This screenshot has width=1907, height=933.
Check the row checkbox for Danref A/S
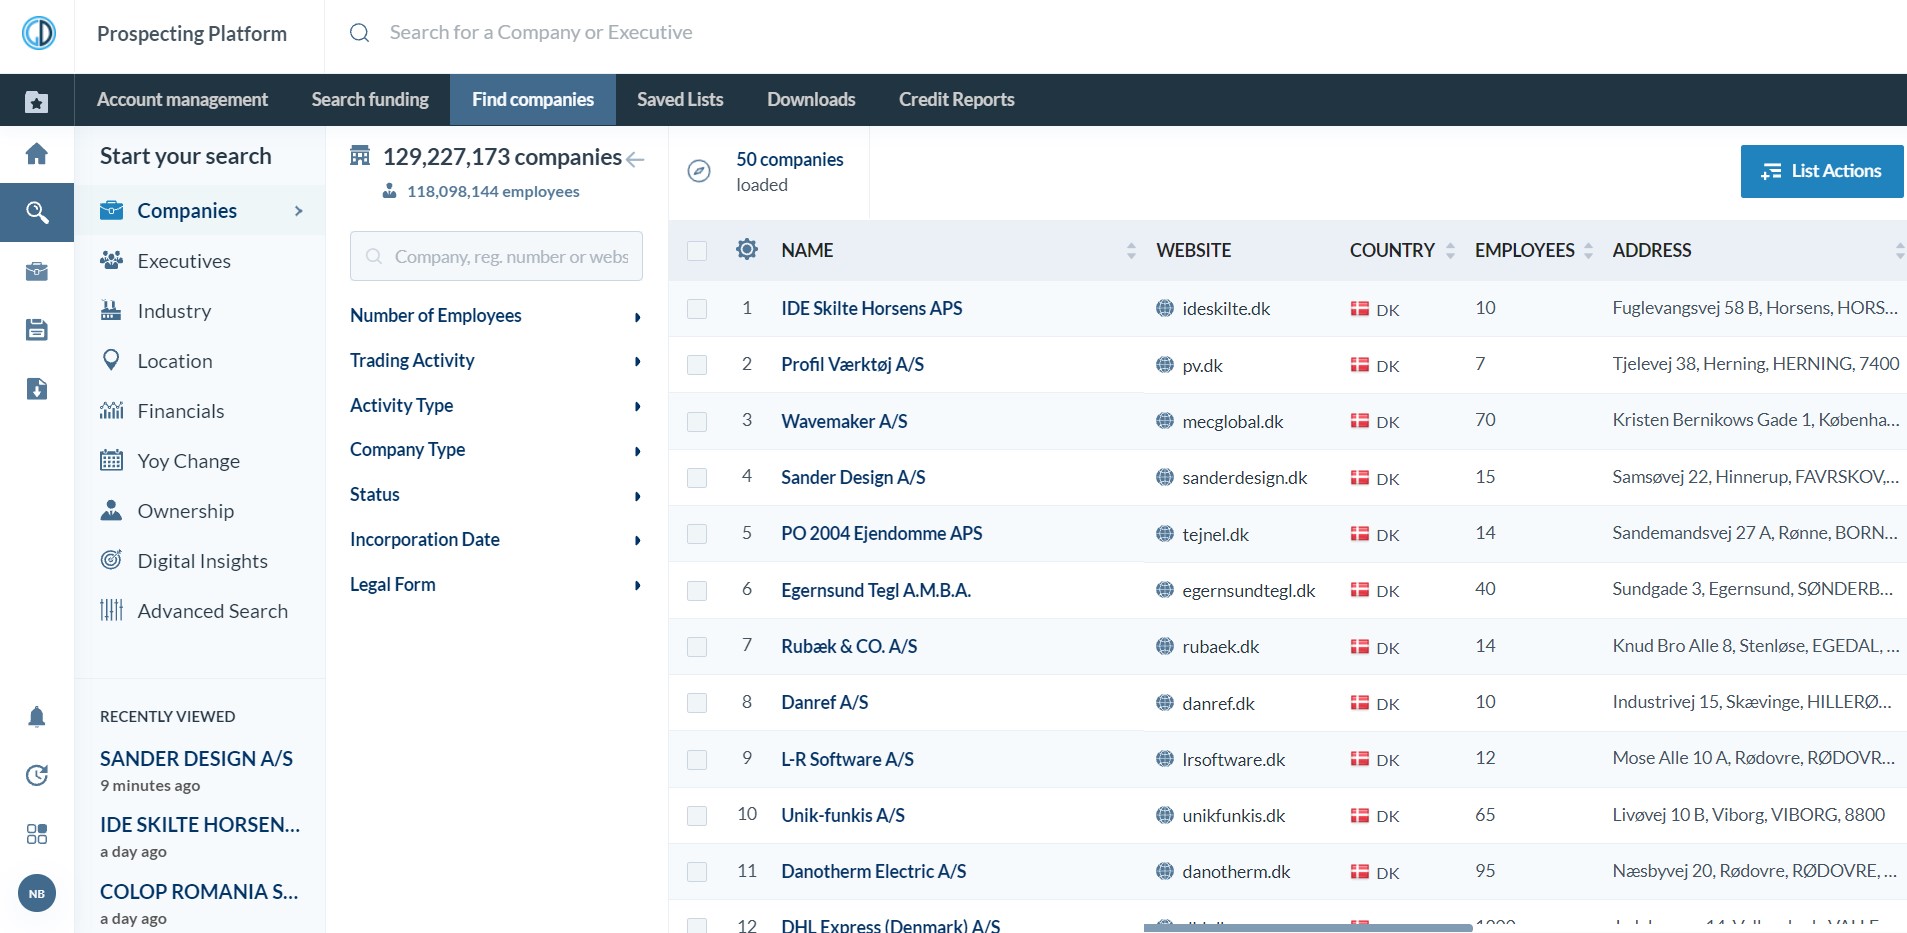click(x=696, y=702)
